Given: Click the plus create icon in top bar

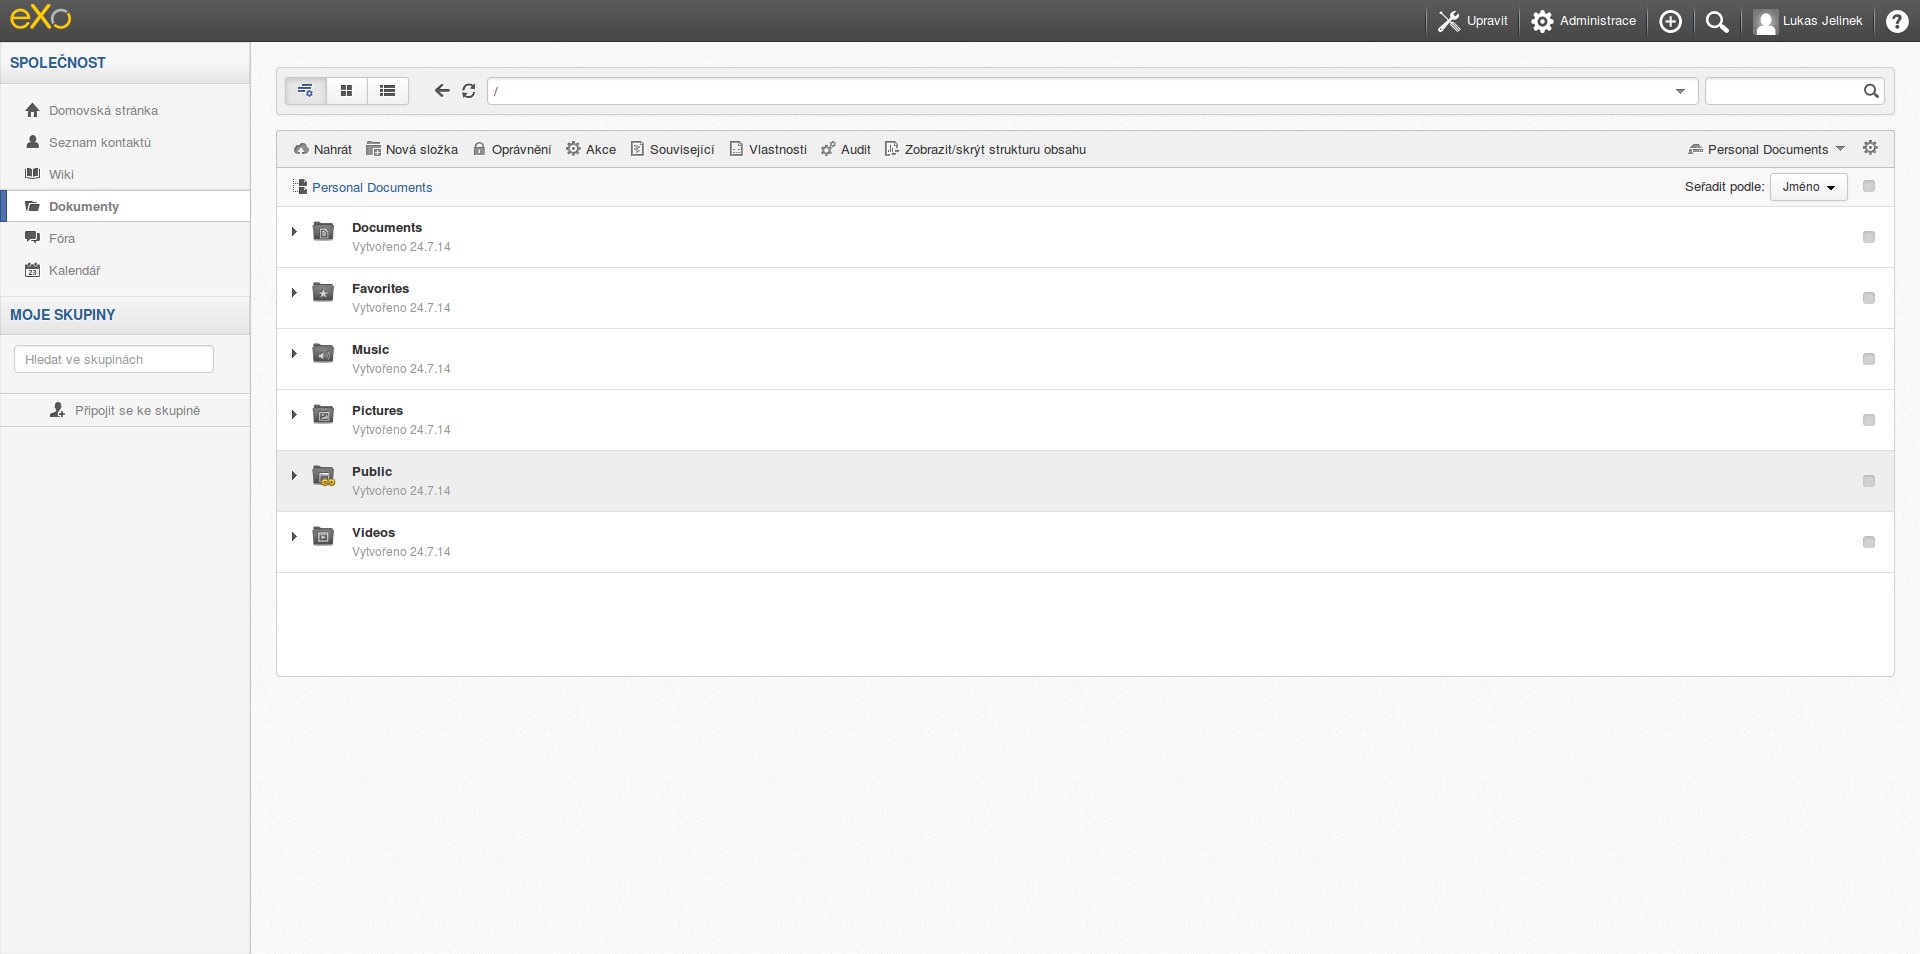Looking at the screenshot, I should point(1670,21).
